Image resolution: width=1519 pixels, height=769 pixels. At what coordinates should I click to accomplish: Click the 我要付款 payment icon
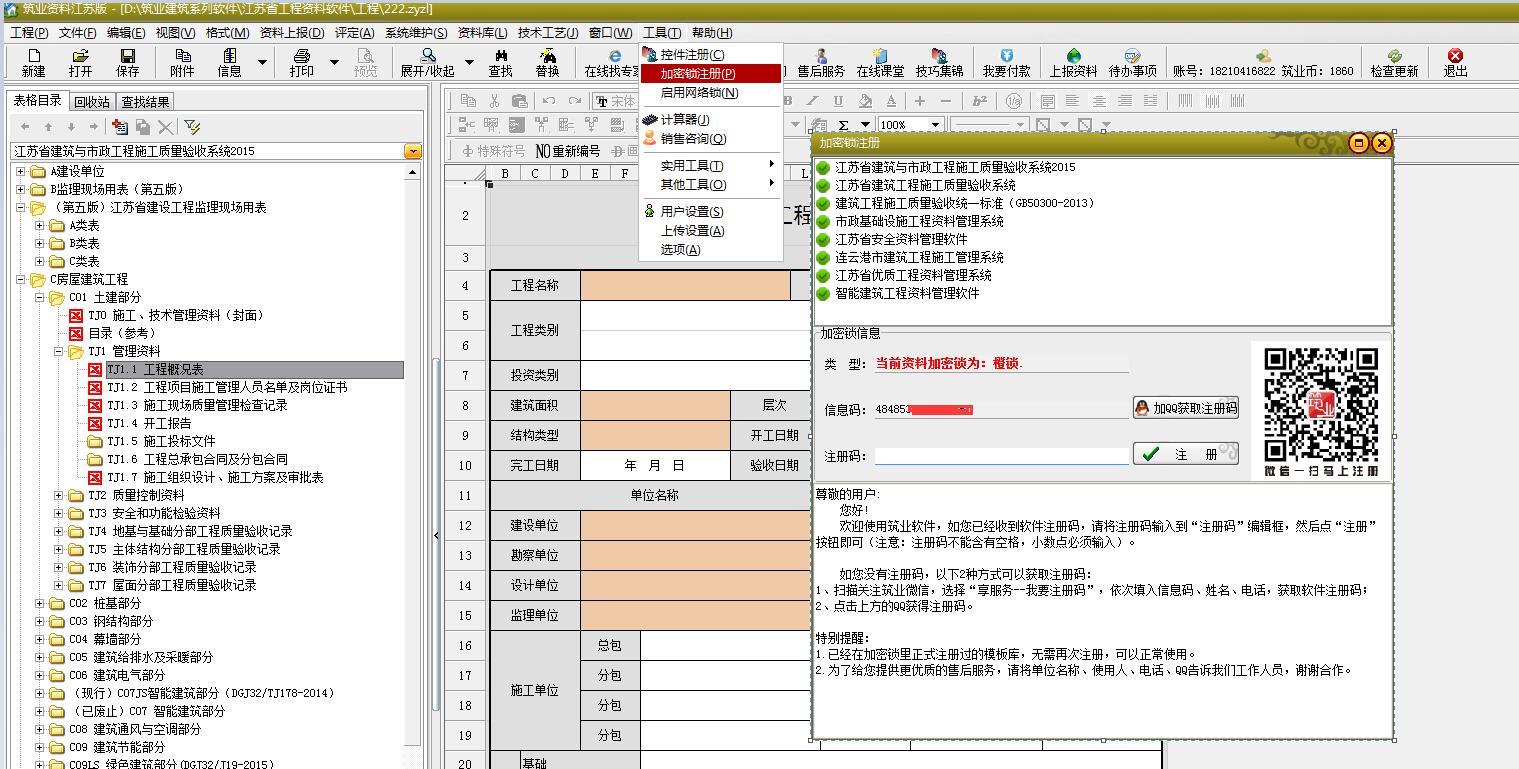click(x=1006, y=63)
